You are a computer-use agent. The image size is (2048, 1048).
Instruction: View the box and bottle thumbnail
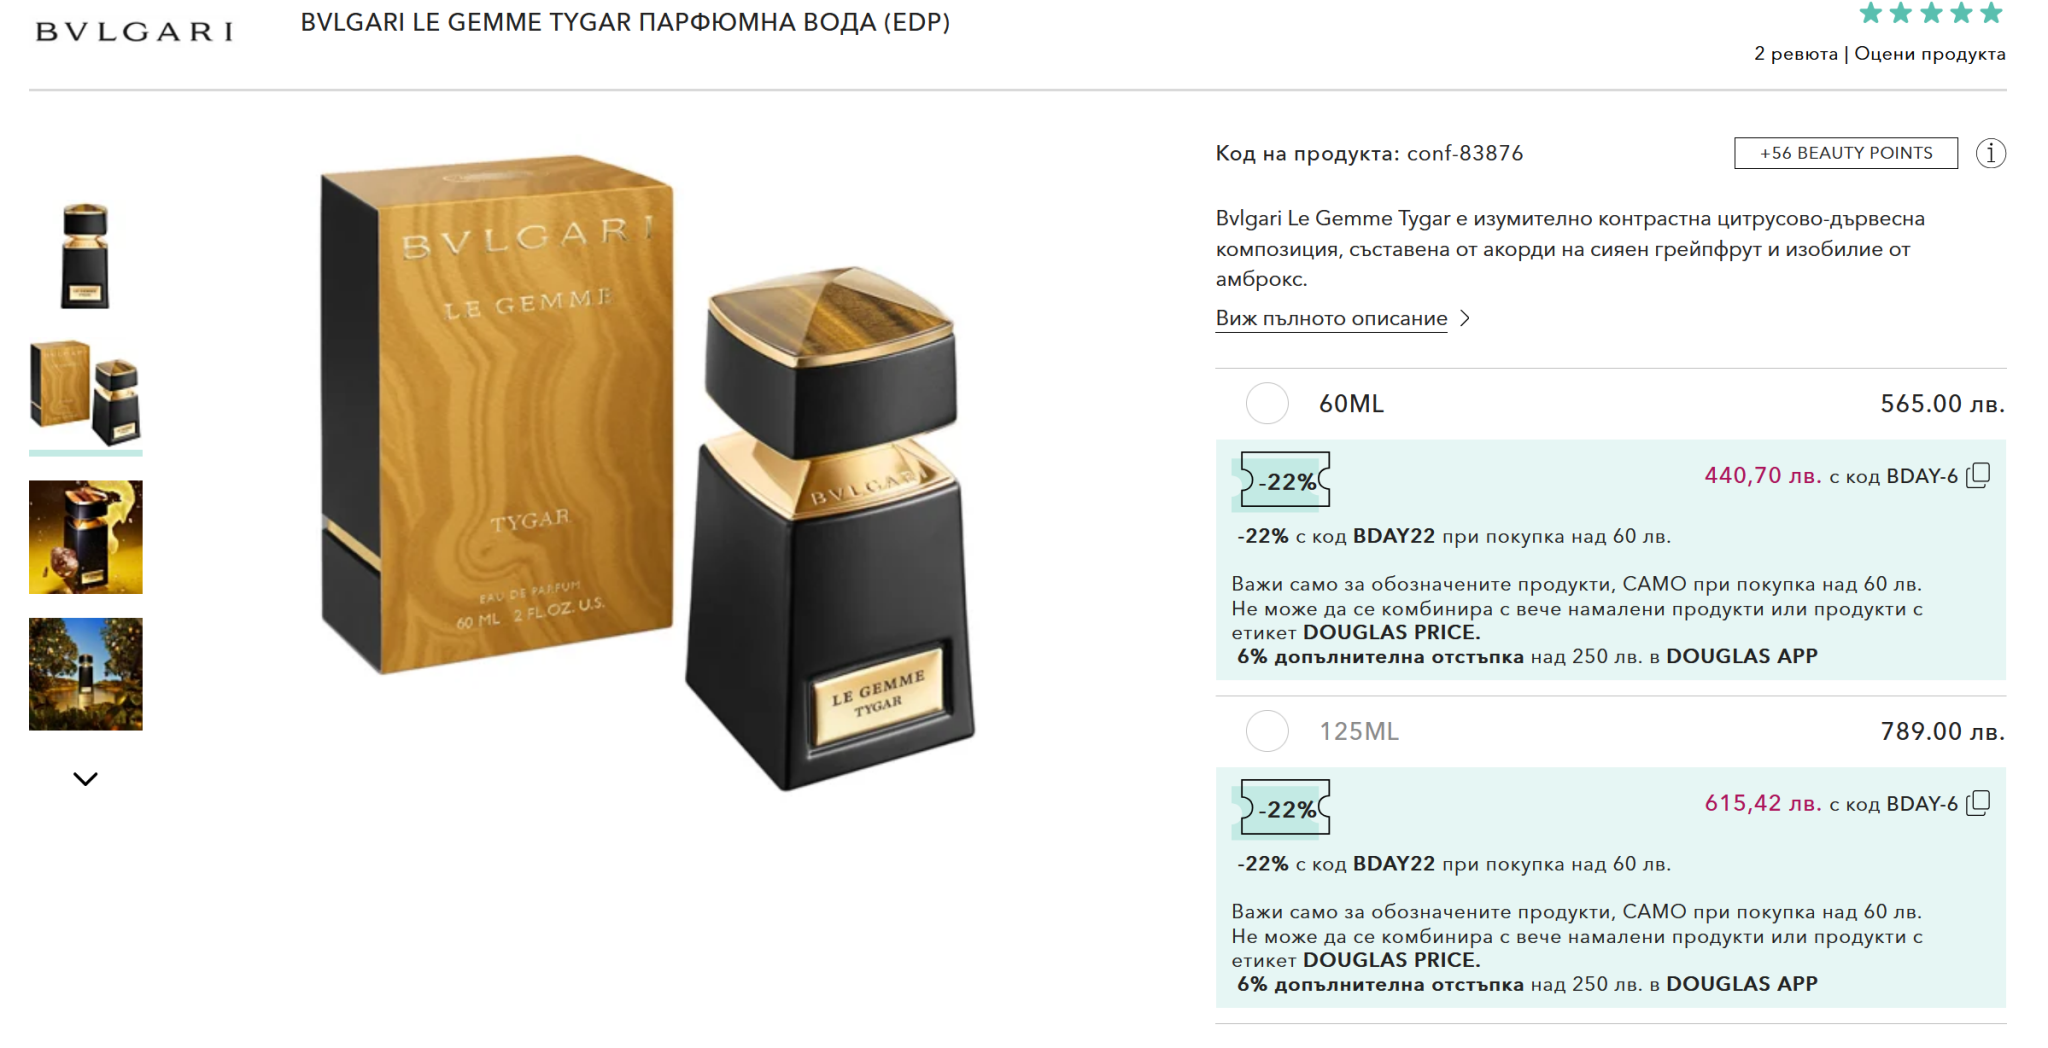[86, 393]
